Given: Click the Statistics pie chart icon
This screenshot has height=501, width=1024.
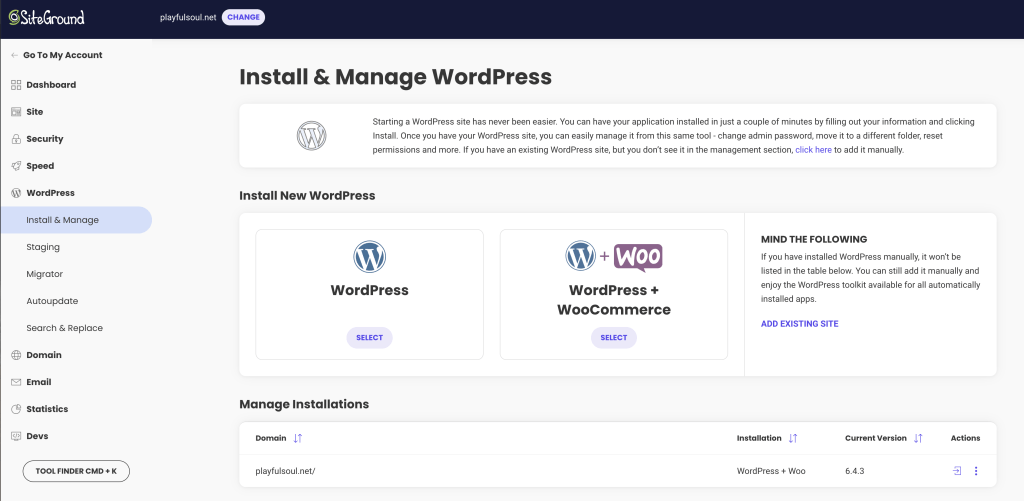Looking at the screenshot, I should [x=16, y=409].
